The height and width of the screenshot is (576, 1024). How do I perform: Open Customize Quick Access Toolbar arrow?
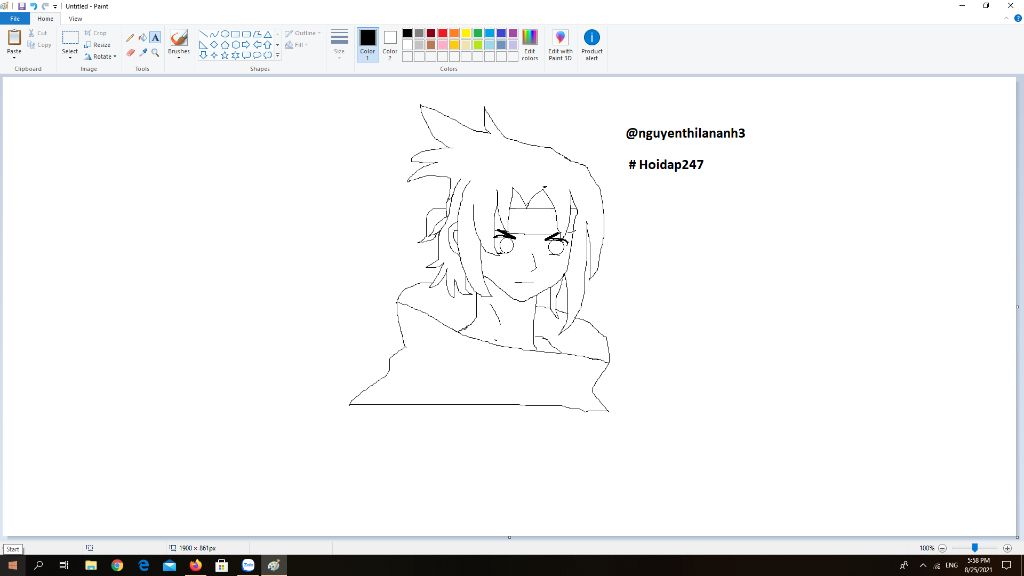(55, 7)
